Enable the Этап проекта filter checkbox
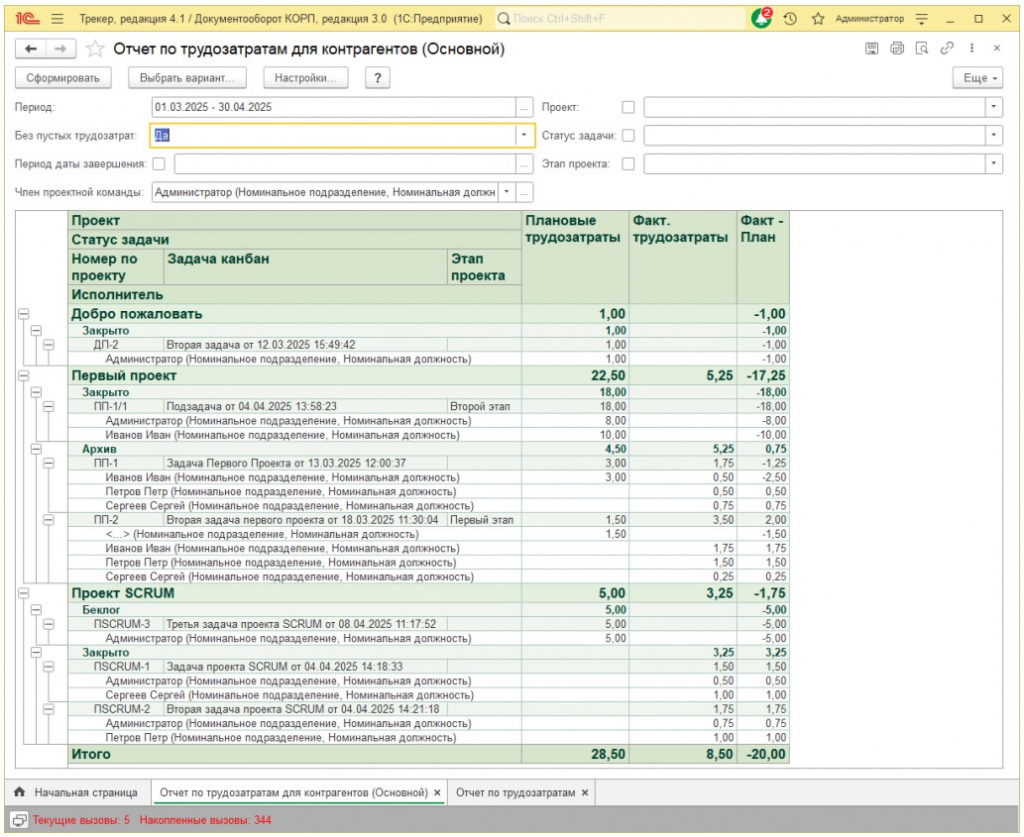 click(x=628, y=164)
